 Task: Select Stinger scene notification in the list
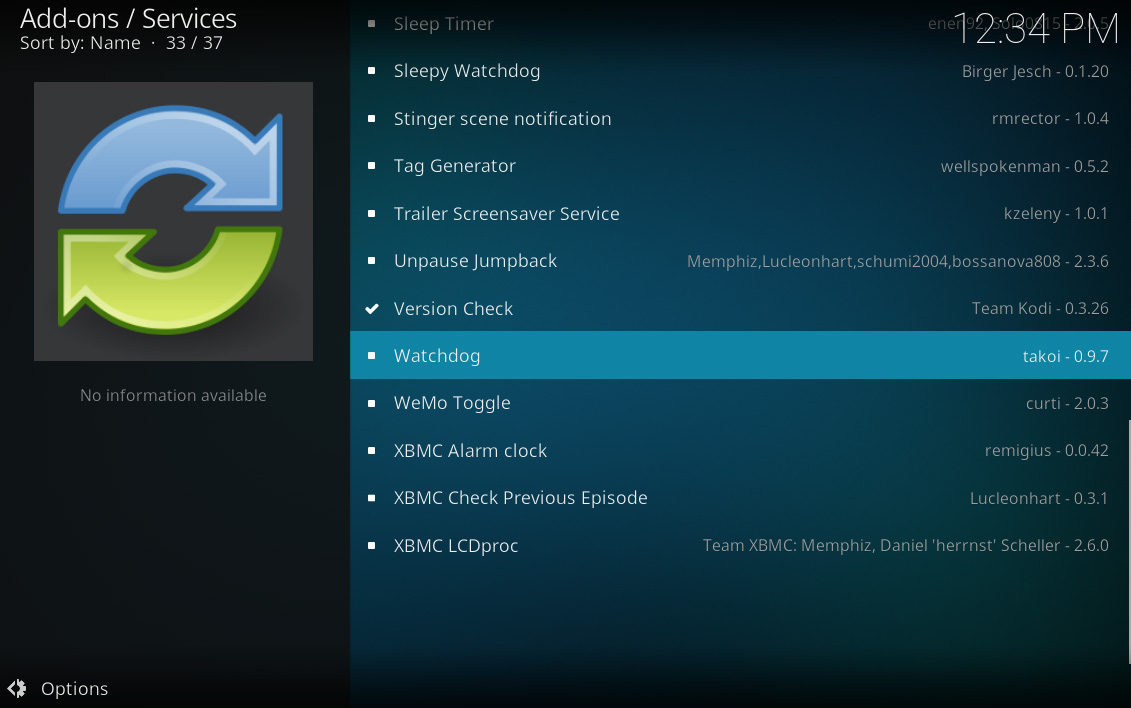tap(740, 118)
